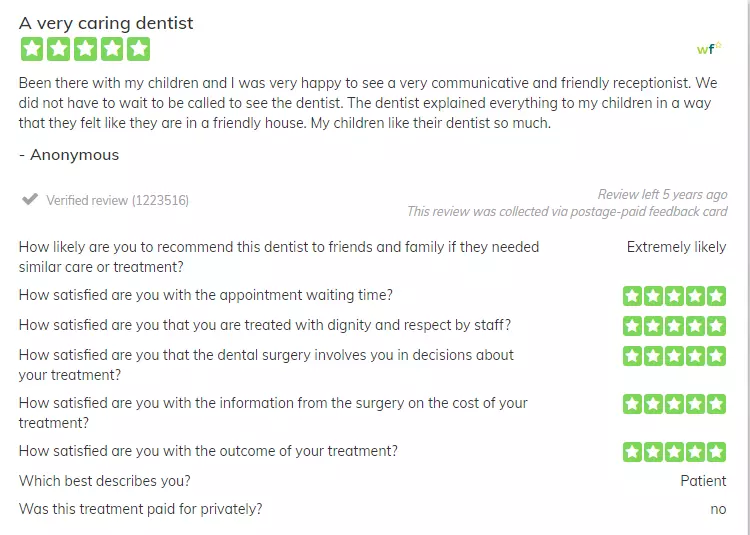Viewport: 750px width, 535px height.
Task: Click the verified review checkmark icon
Action: click(x=30, y=199)
